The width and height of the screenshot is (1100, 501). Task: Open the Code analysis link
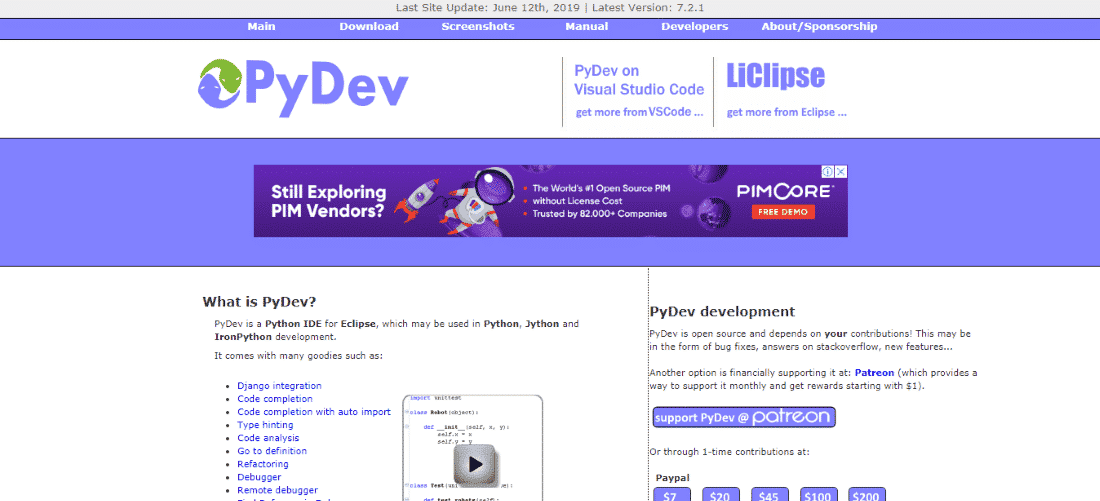click(x=268, y=438)
